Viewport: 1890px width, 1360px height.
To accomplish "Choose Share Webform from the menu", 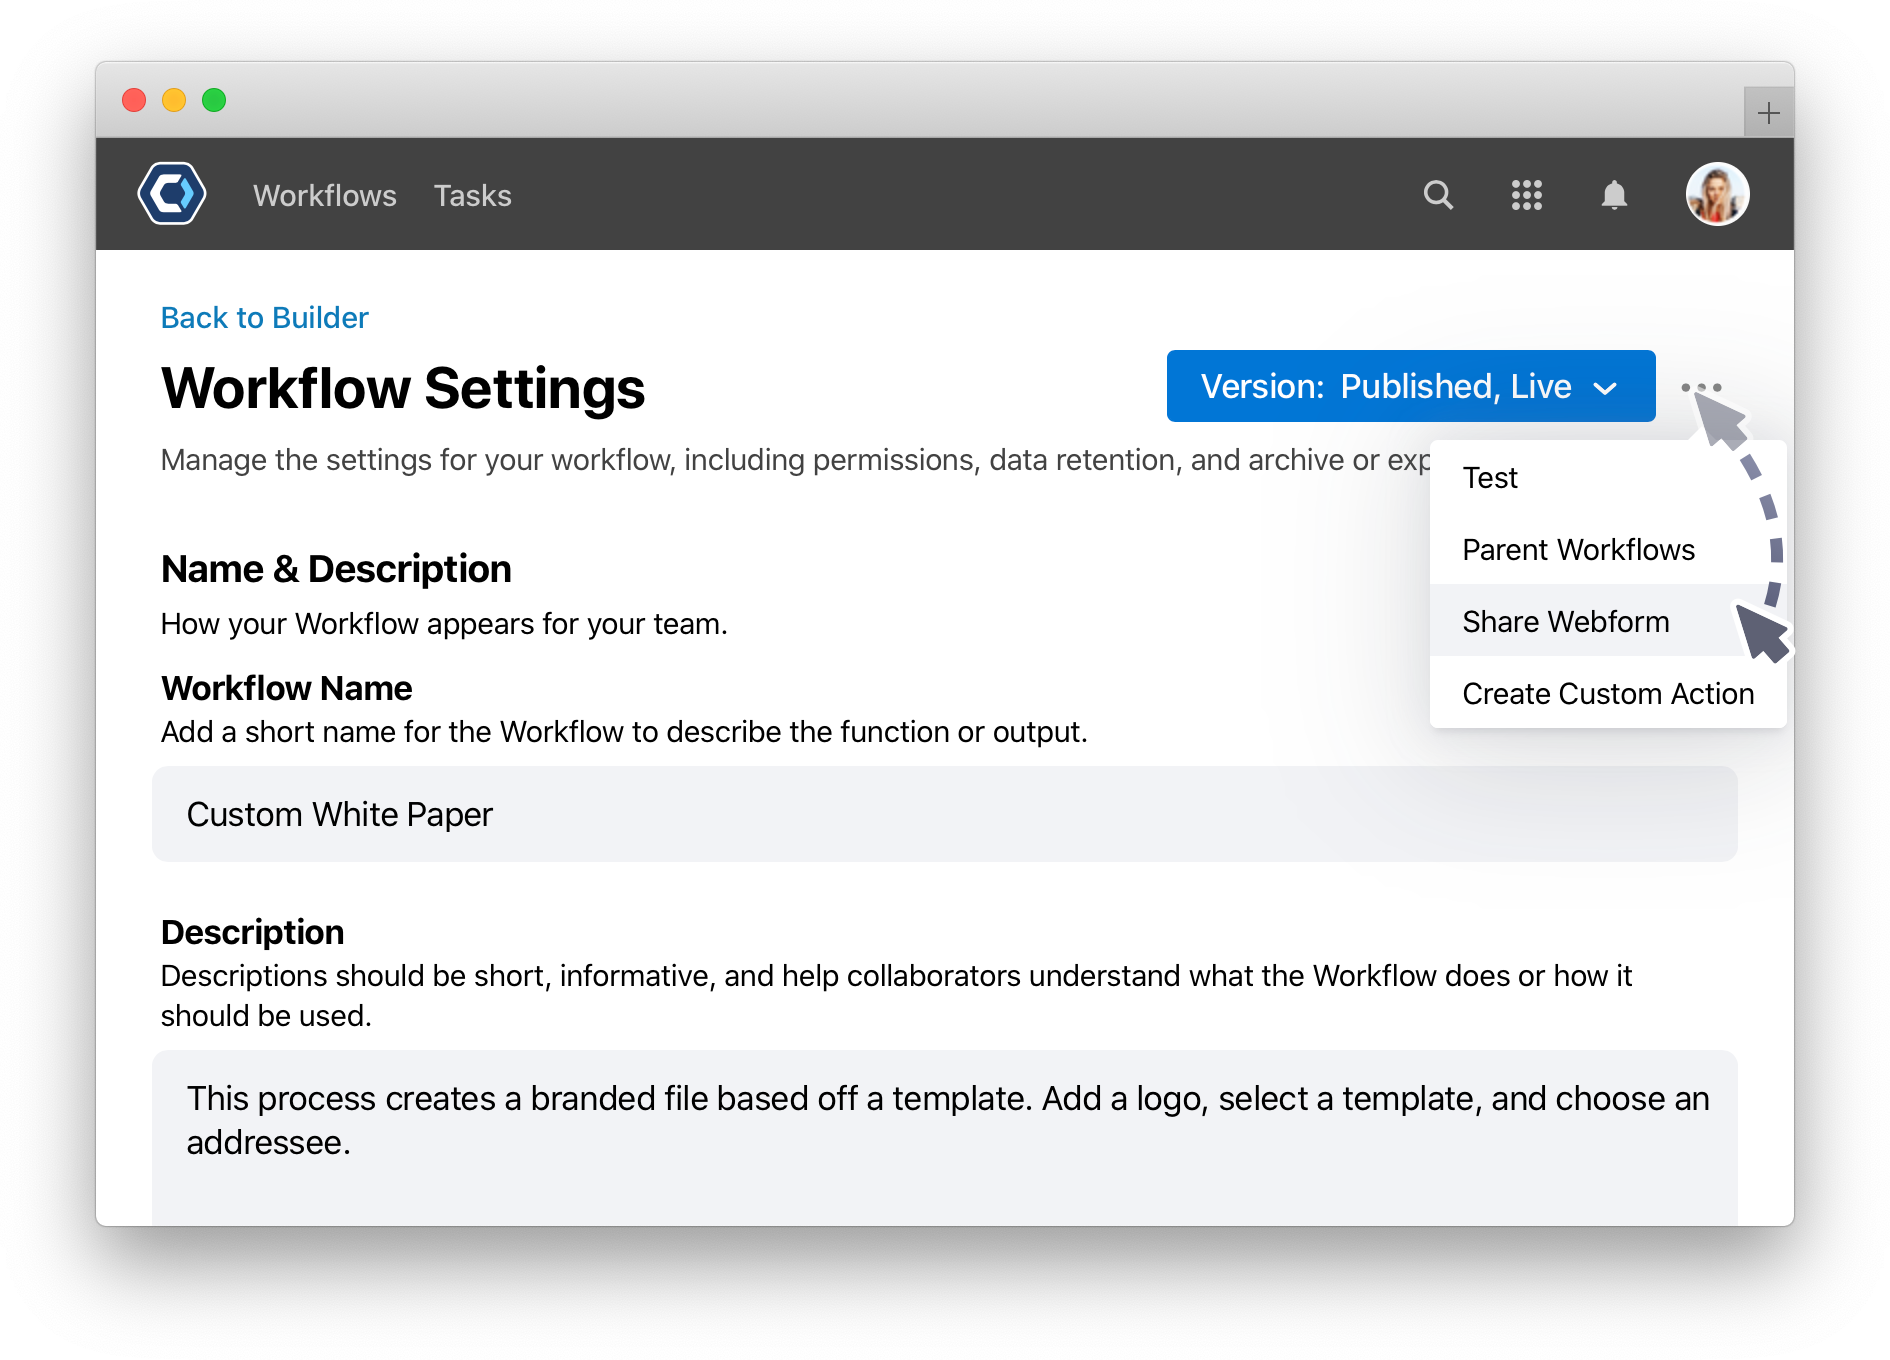I will [x=1608, y=622].
